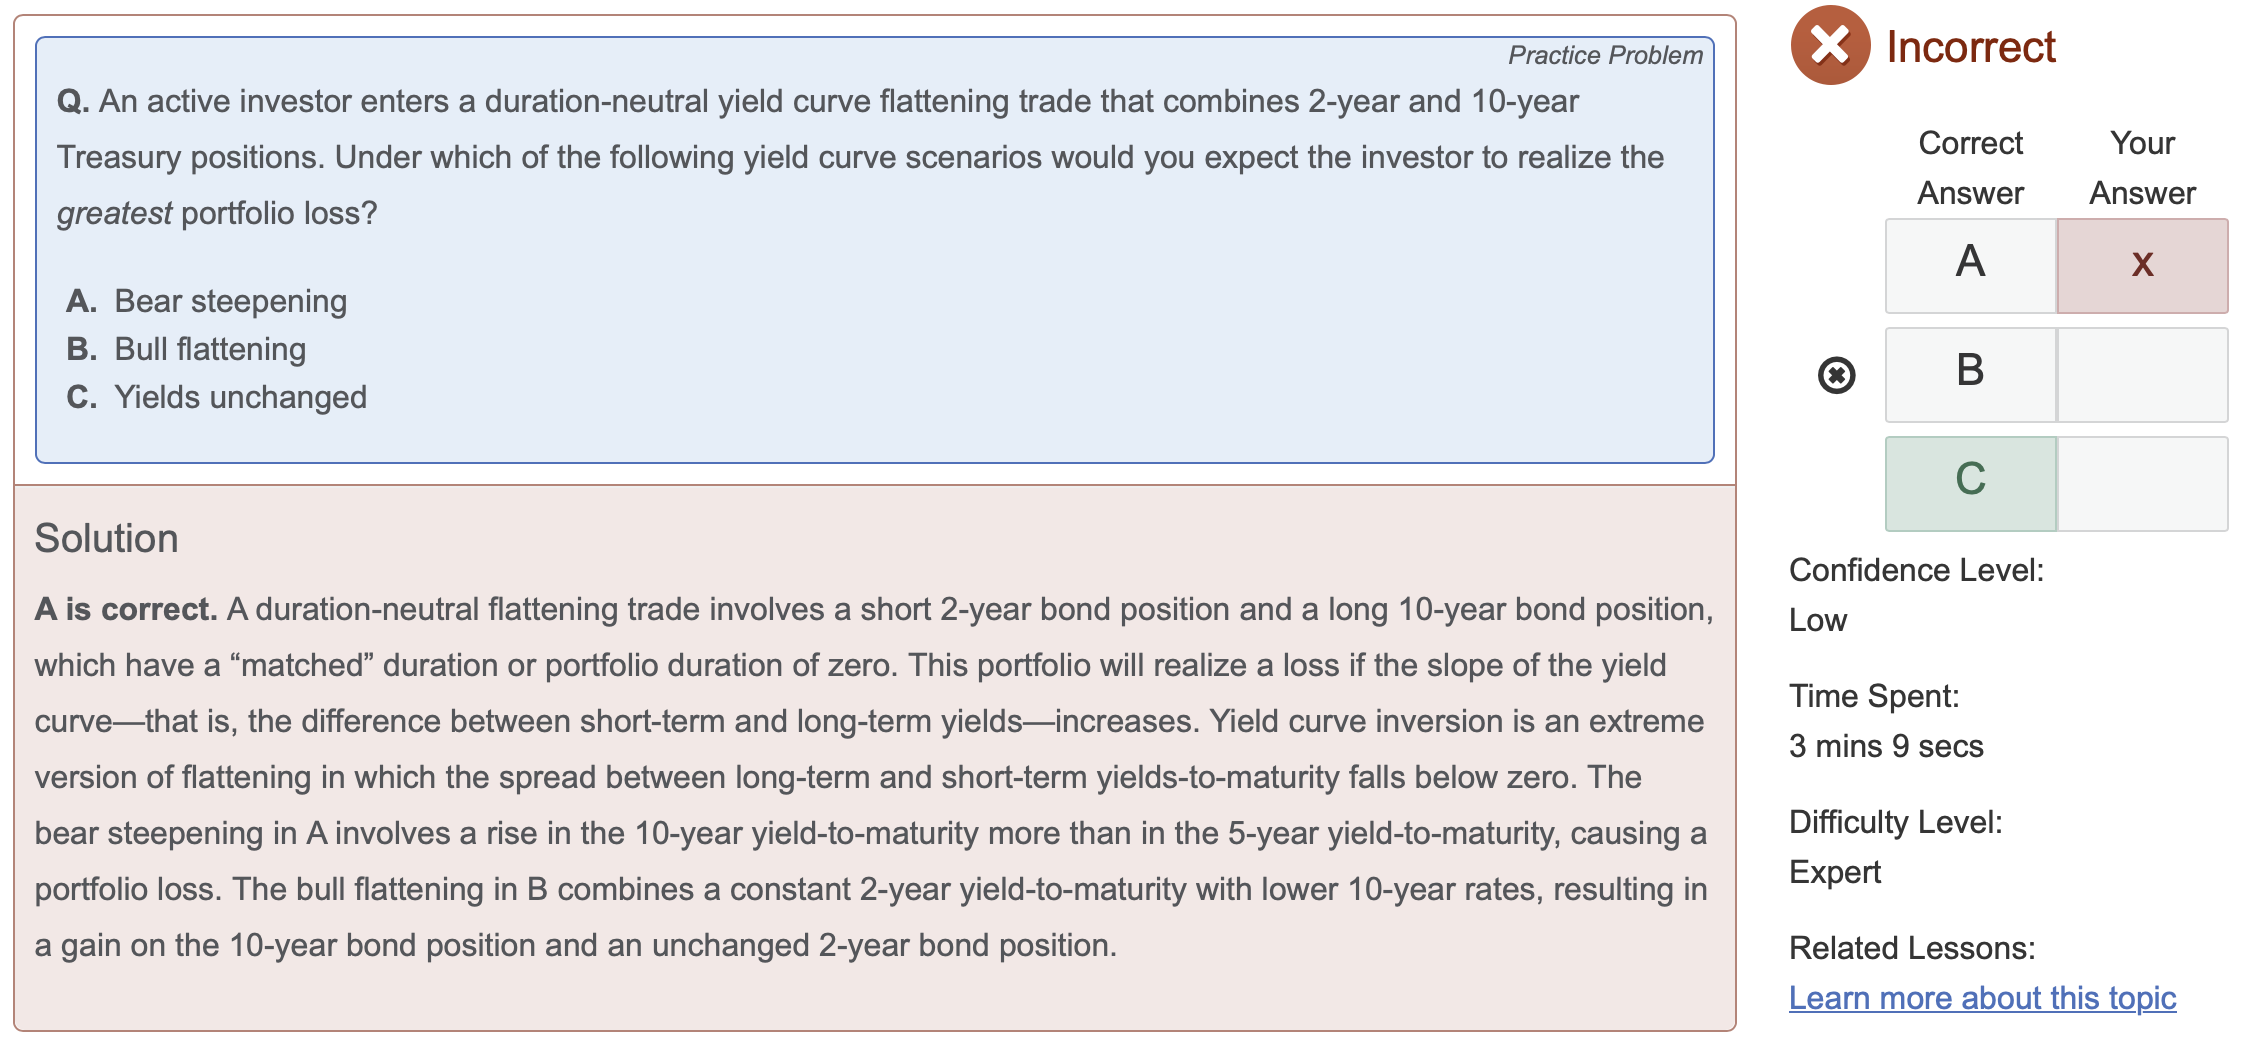Screen dimensions: 2246x1048
Task: Click empty Your Answer cell for B
Action: click(2142, 374)
